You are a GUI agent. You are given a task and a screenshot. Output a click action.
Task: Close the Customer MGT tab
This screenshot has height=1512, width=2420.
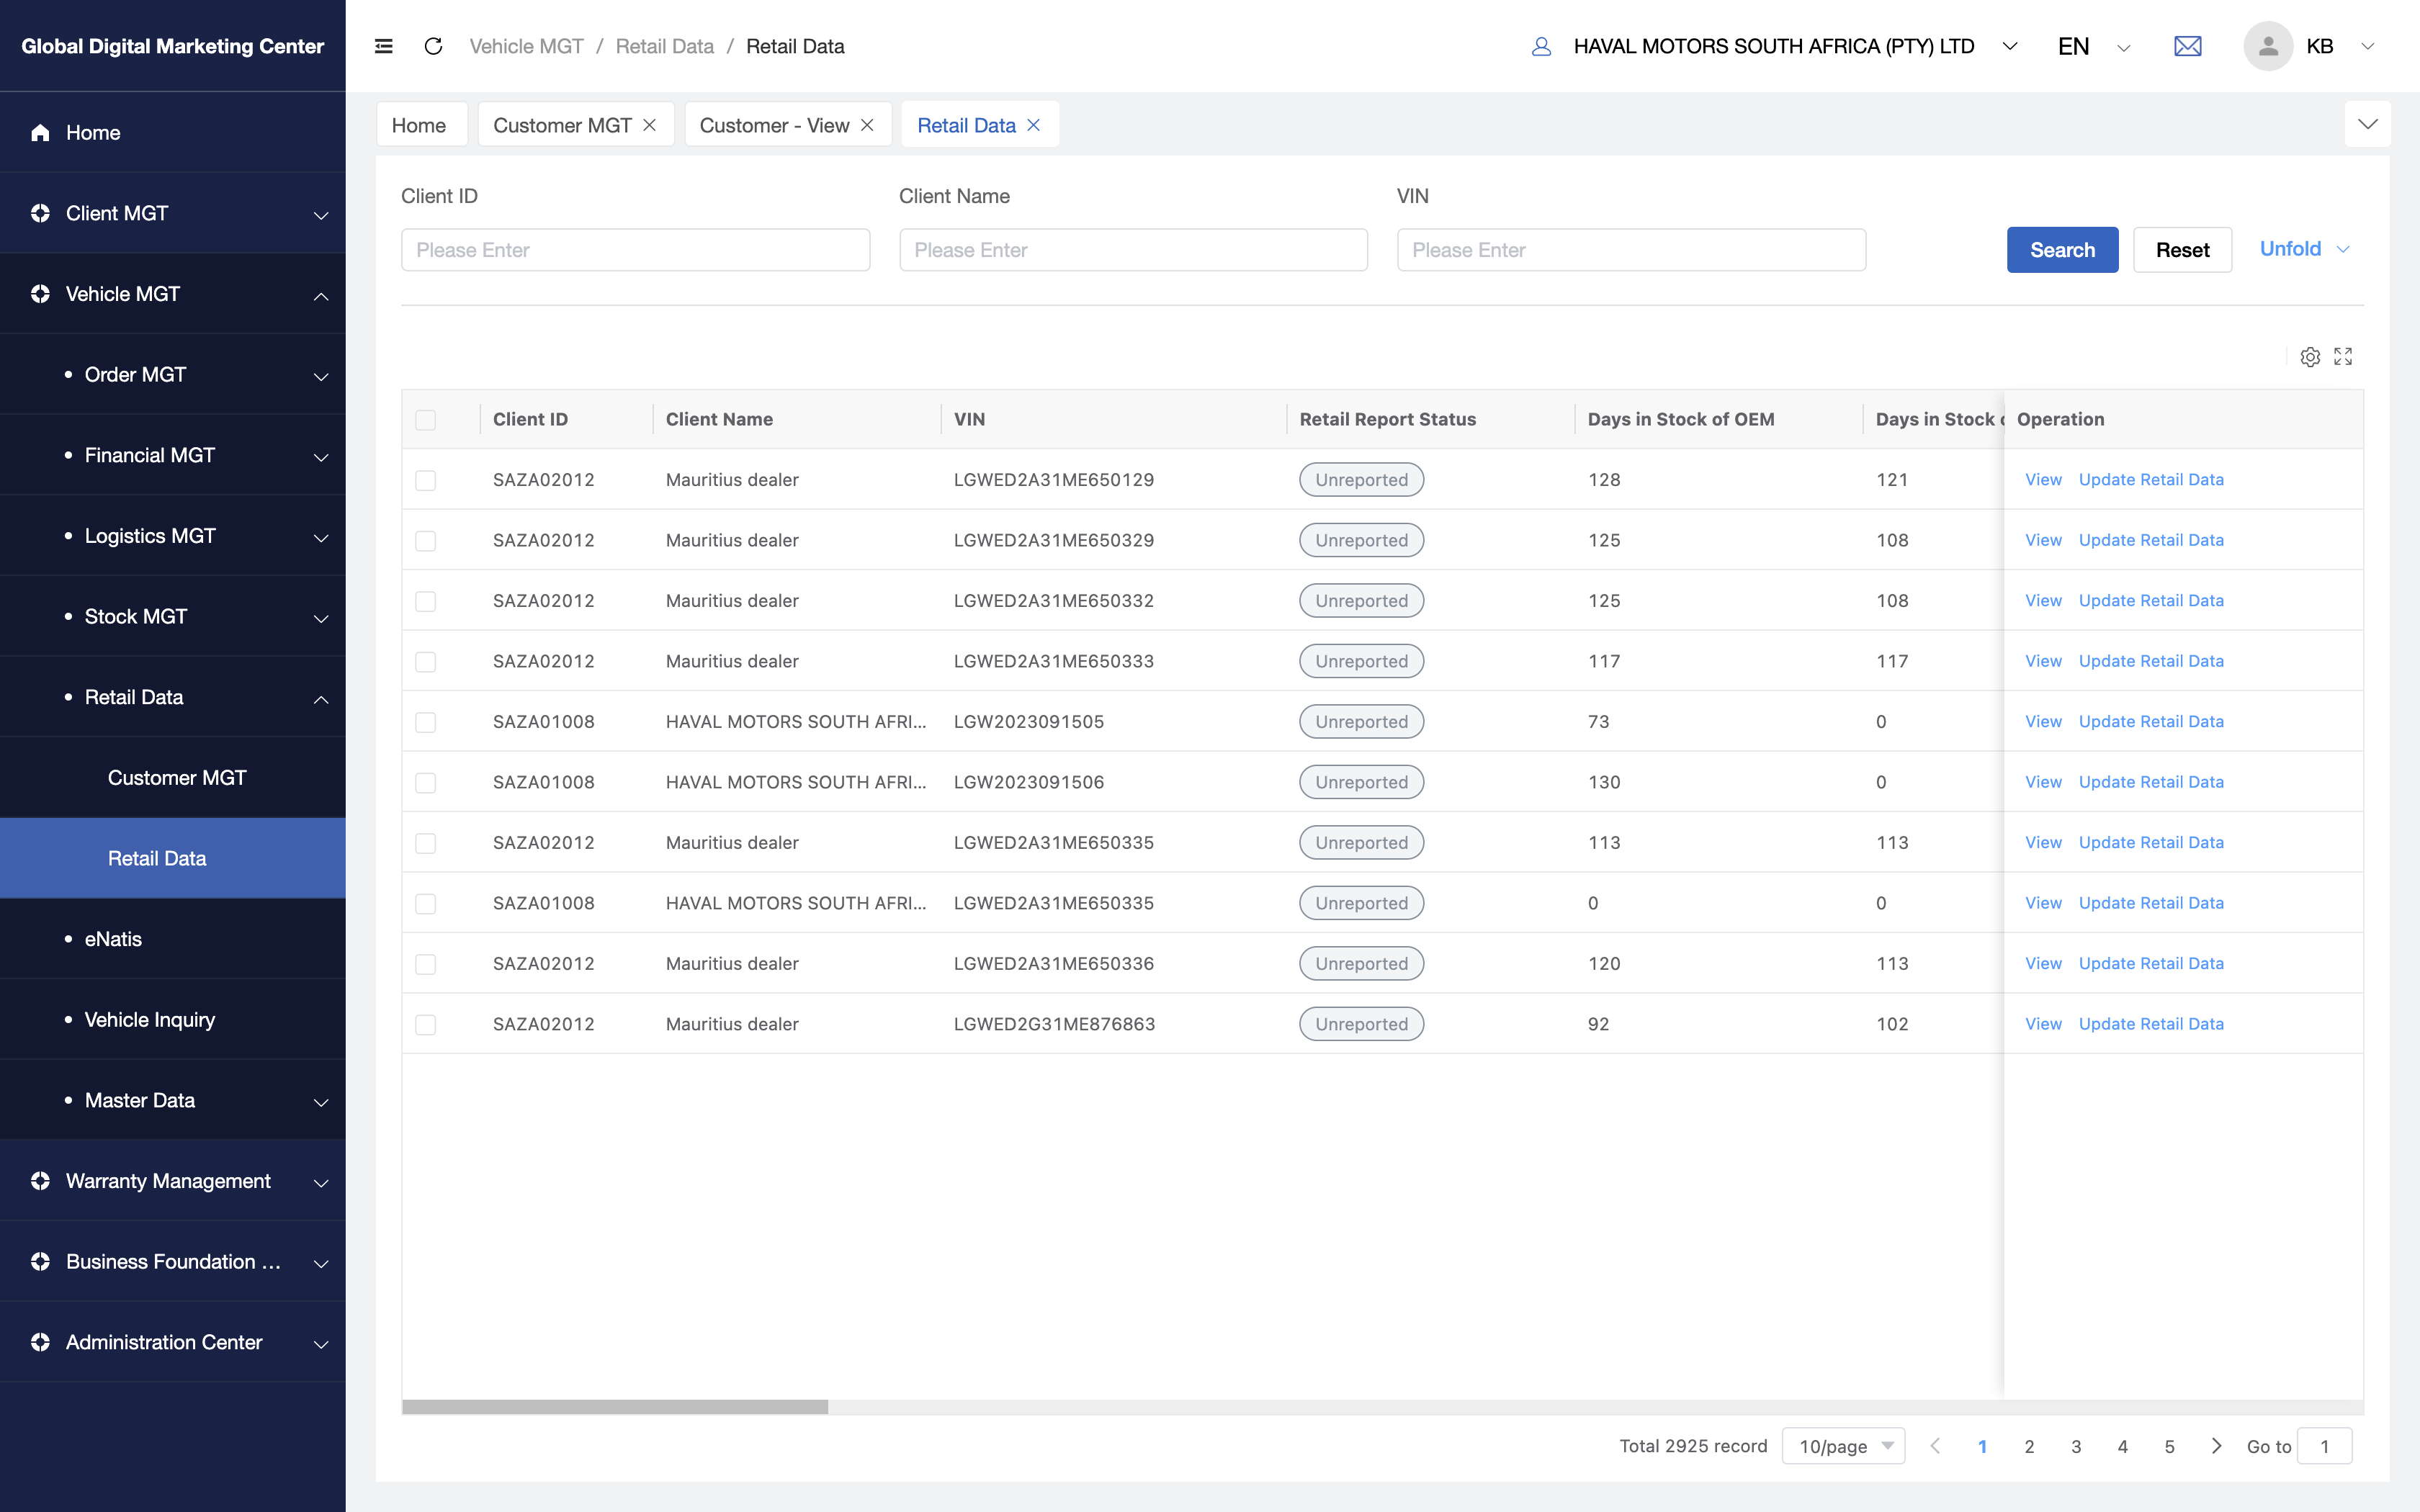[x=649, y=125]
